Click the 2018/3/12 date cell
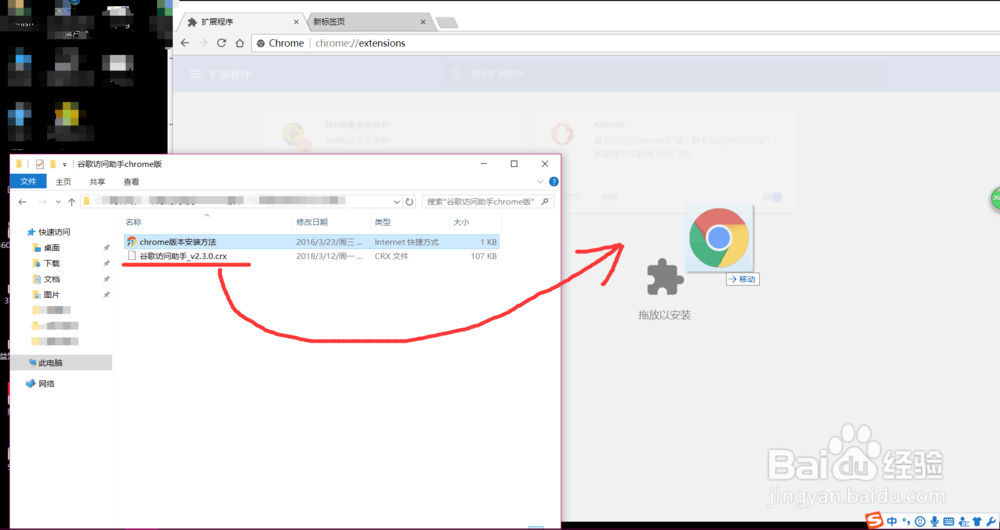Viewport: 1000px width, 530px height. point(329,256)
